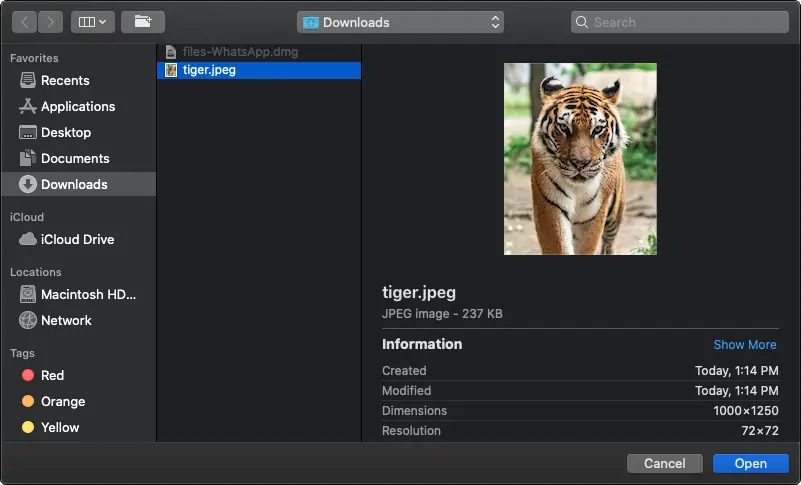This screenshot has height=485, width=801.
Task: Open Applications in the sidebar
Action: pos(78,106)
